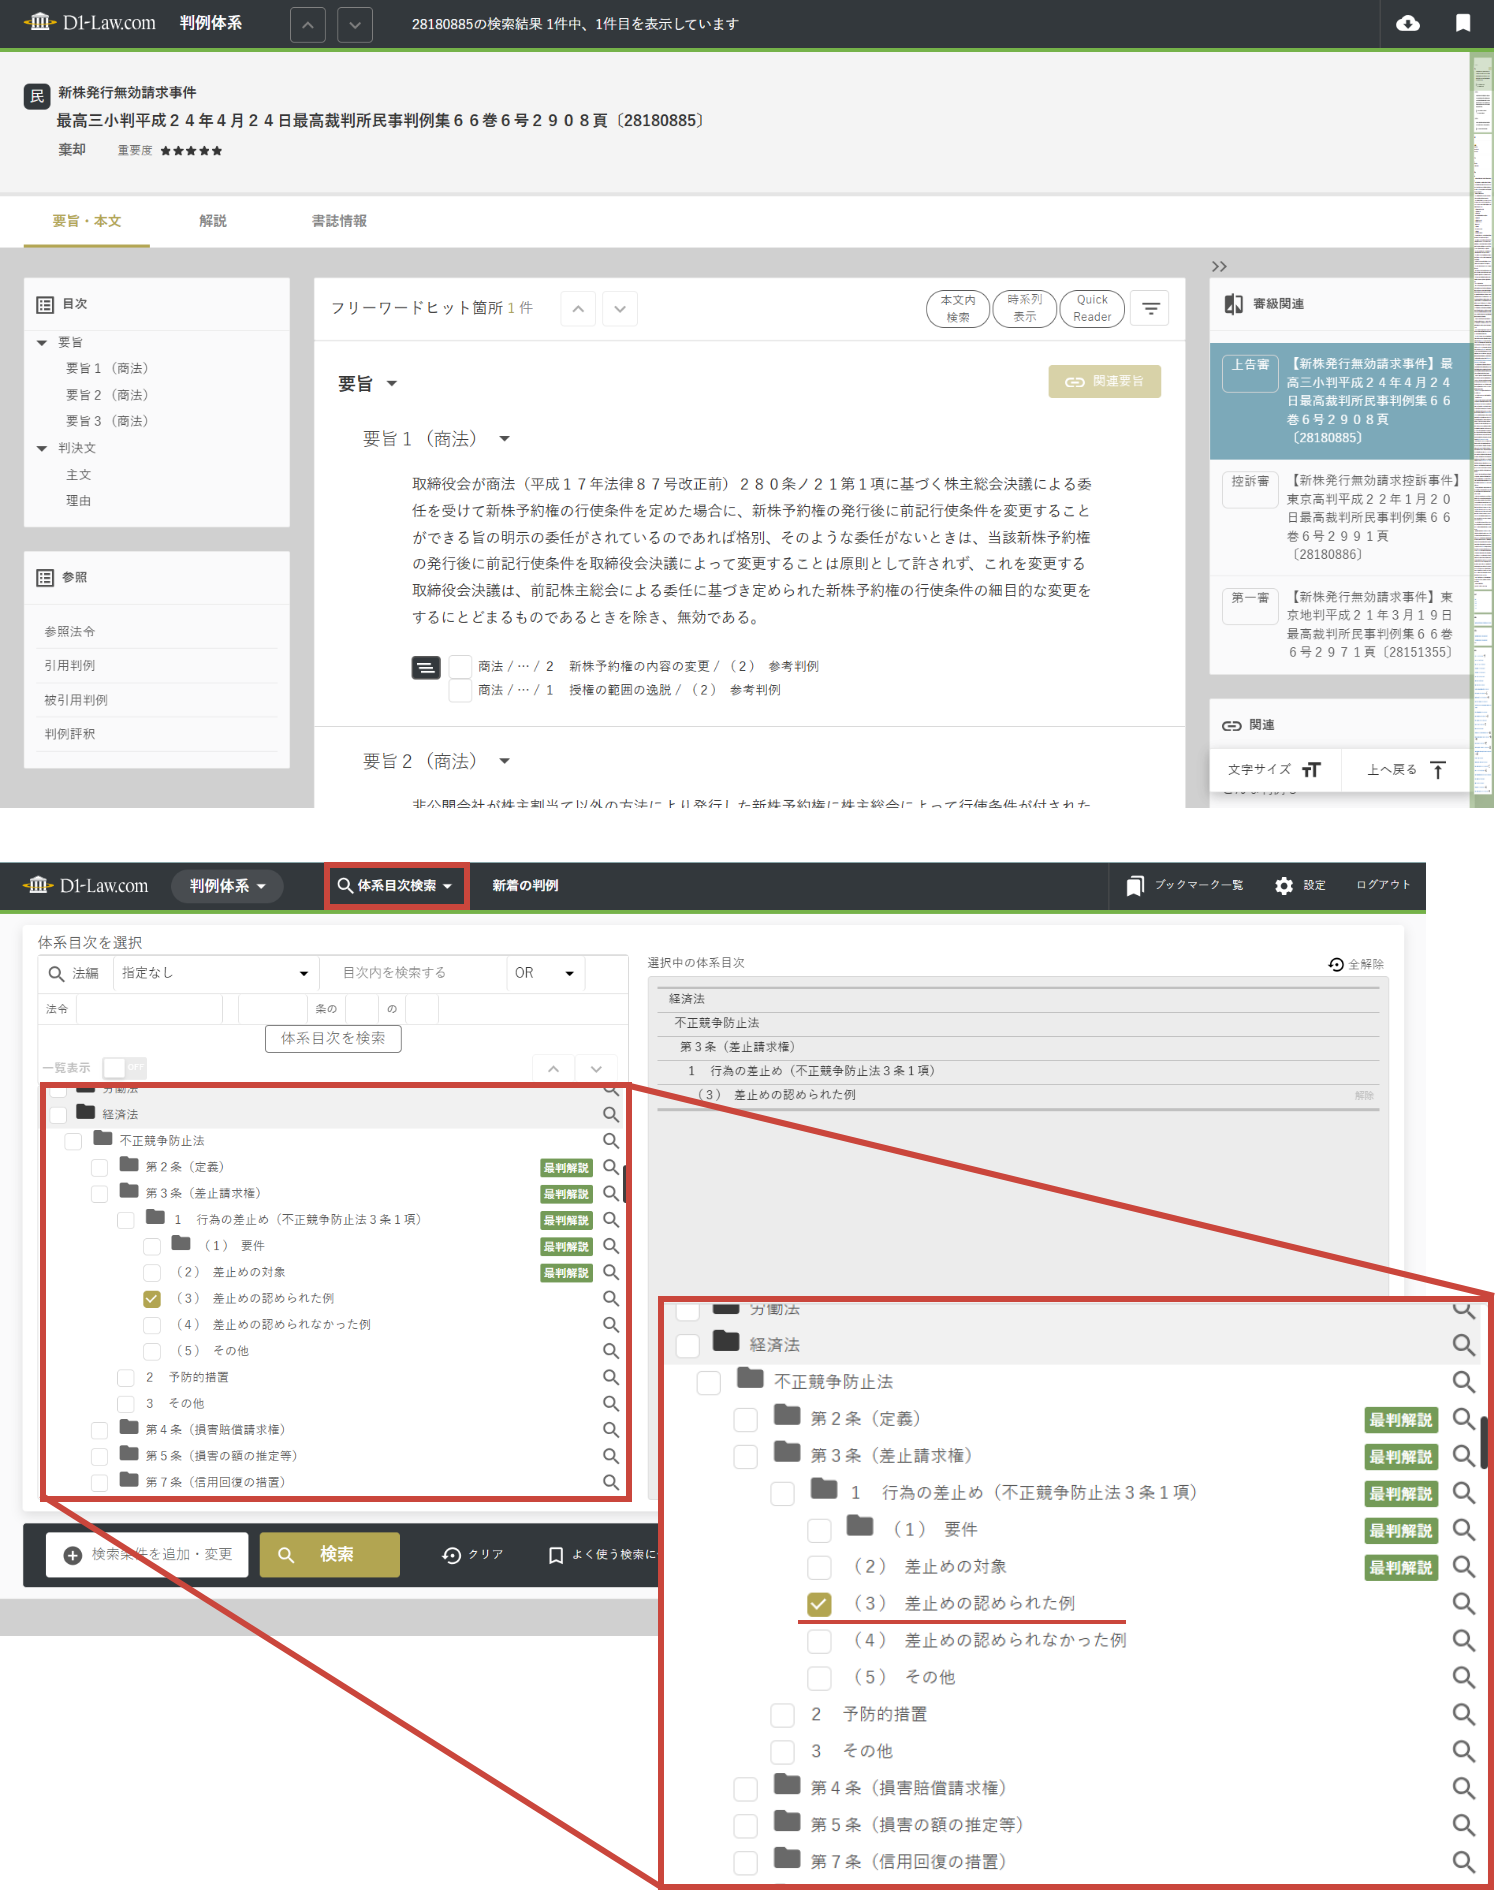Click the tree list scrollbar handle
This screenshot has height=1890, width=1495.
click(625, 1182)
